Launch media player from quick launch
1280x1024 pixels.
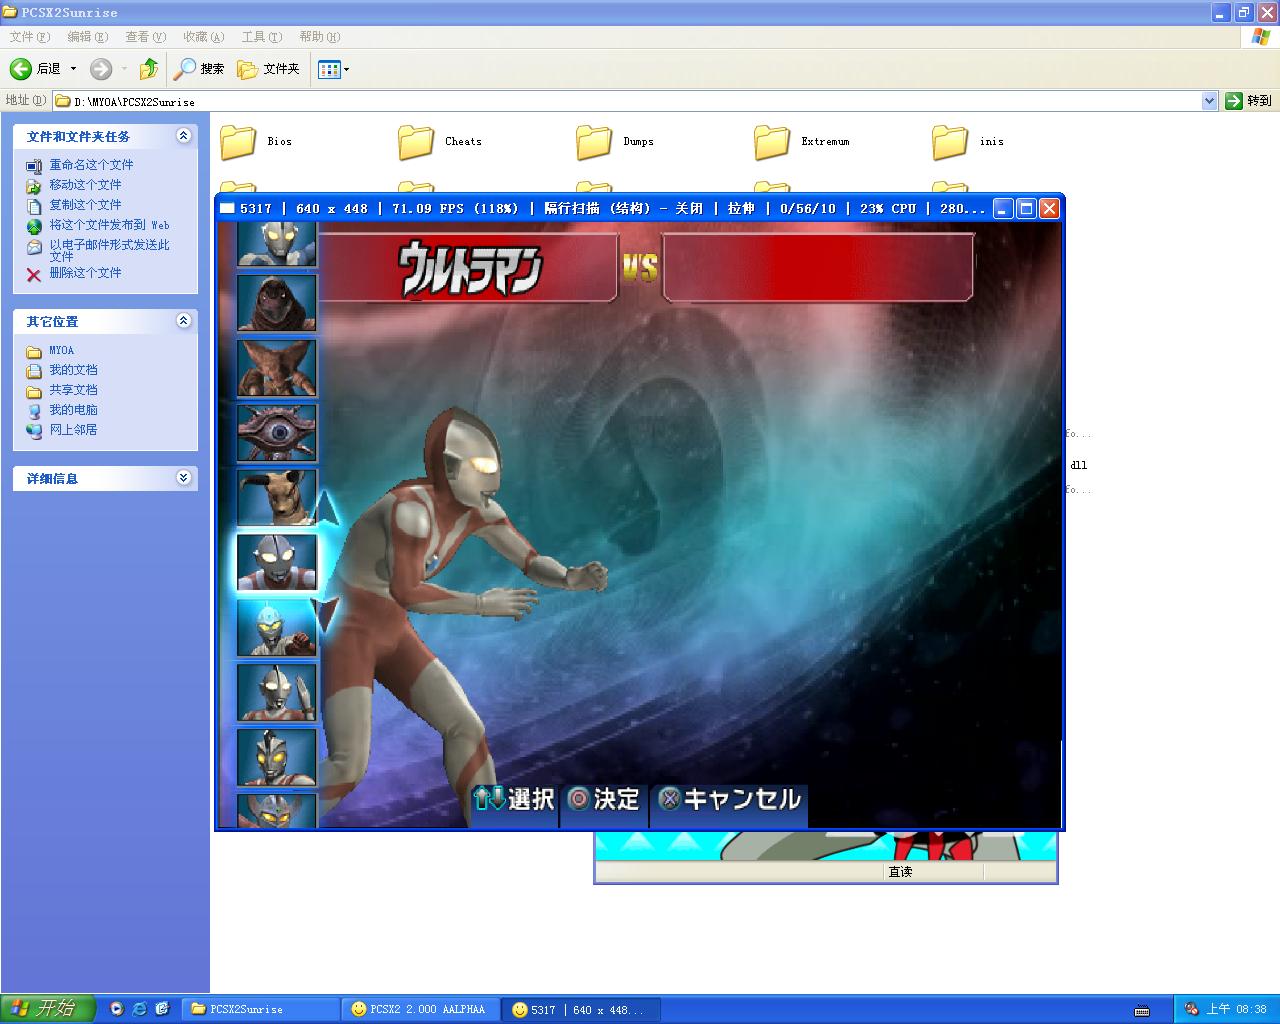[117, 1009]
